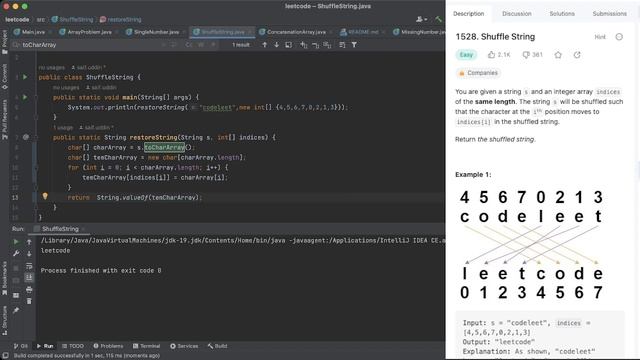The height and width of the screenshot is (360, 640).
Task: Open the search history magnifier dropdown
Action: coord(16,45)
